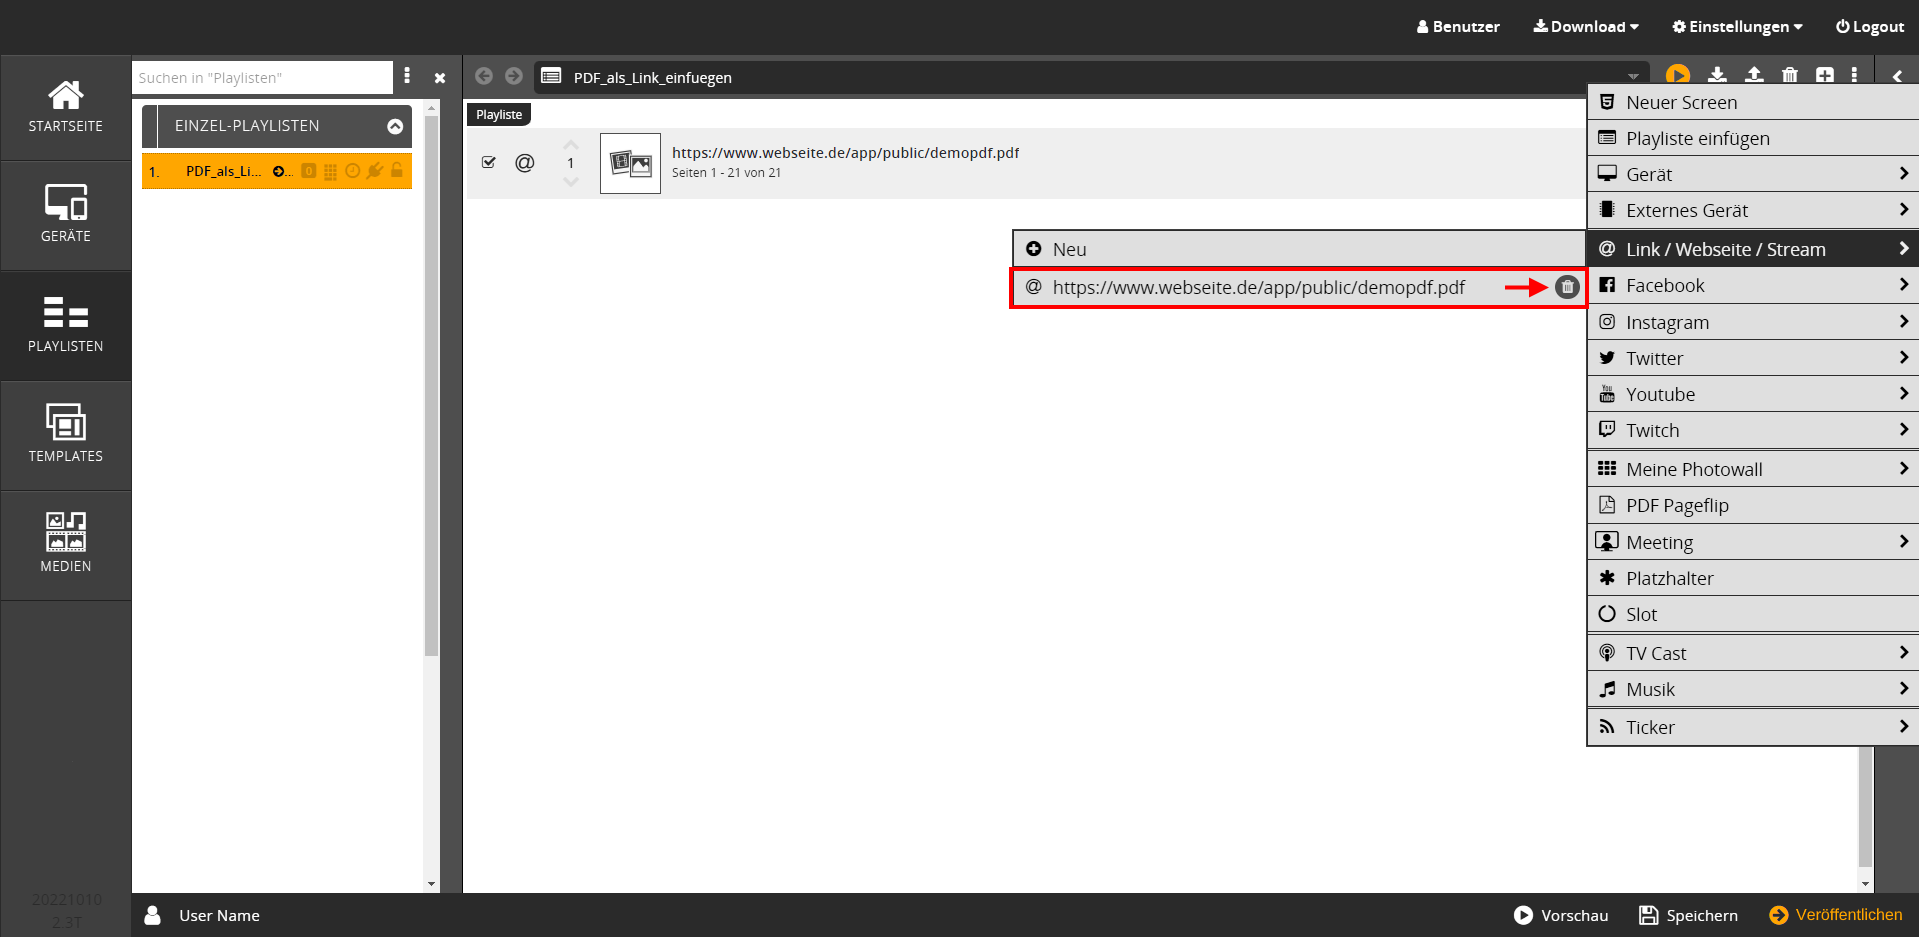Collapse the Einzel-Playlisten group
The height and width of the screenshot is (937, 1919).
[x=395, y=126]
